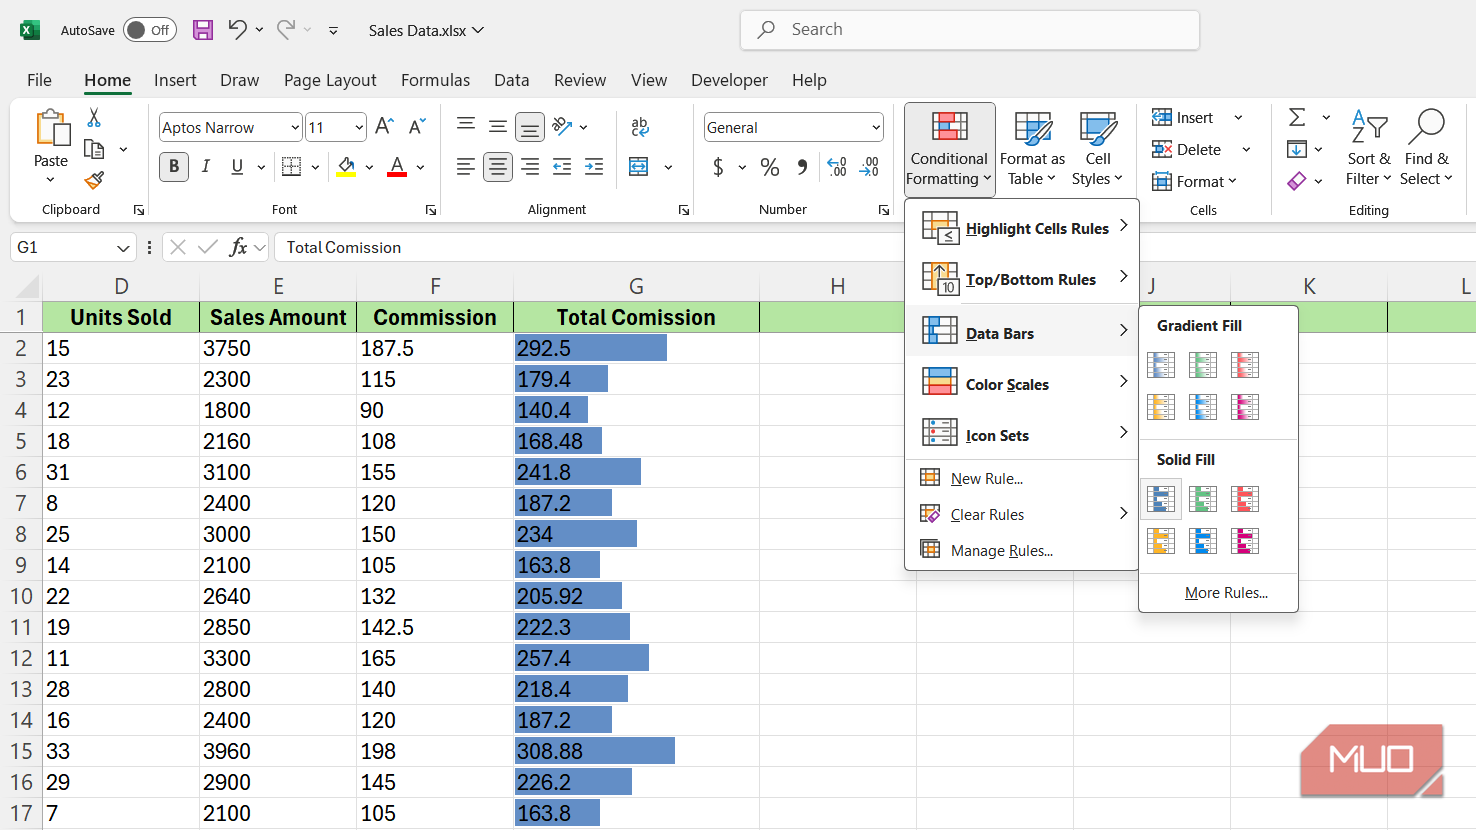This screenshot has width=1476, height=830.
Task: Toggle the AutoSave switch
Action: pyautogui.click(x=150, y=30)
